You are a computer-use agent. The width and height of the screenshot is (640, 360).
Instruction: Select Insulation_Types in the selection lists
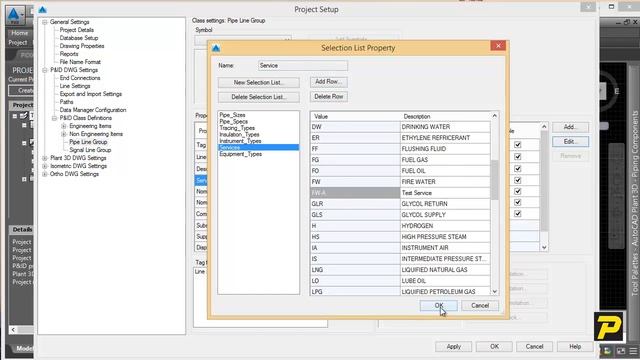pos(239,134)
